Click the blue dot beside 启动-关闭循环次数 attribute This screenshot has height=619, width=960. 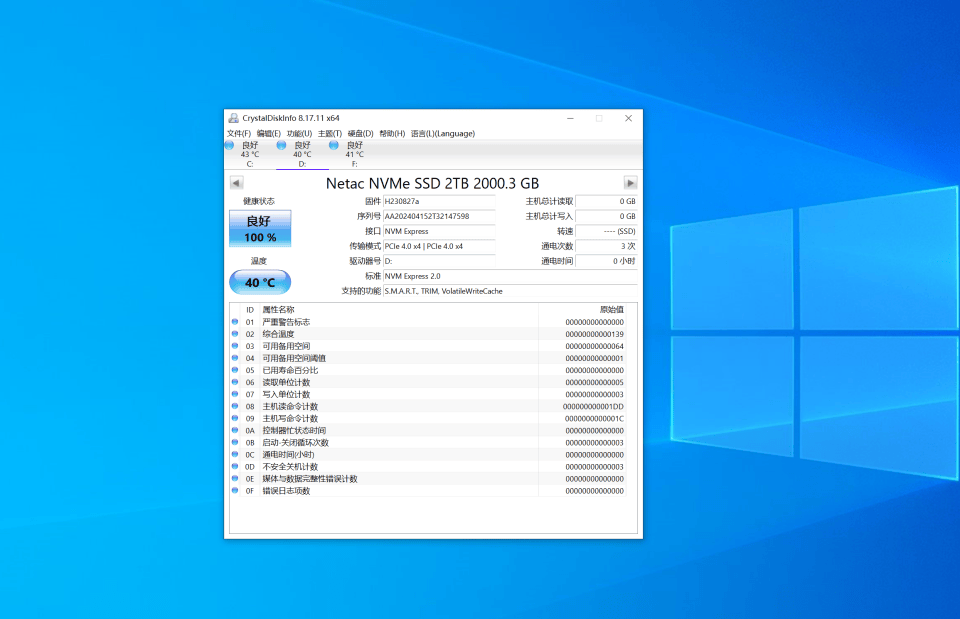tap(236, 442)
